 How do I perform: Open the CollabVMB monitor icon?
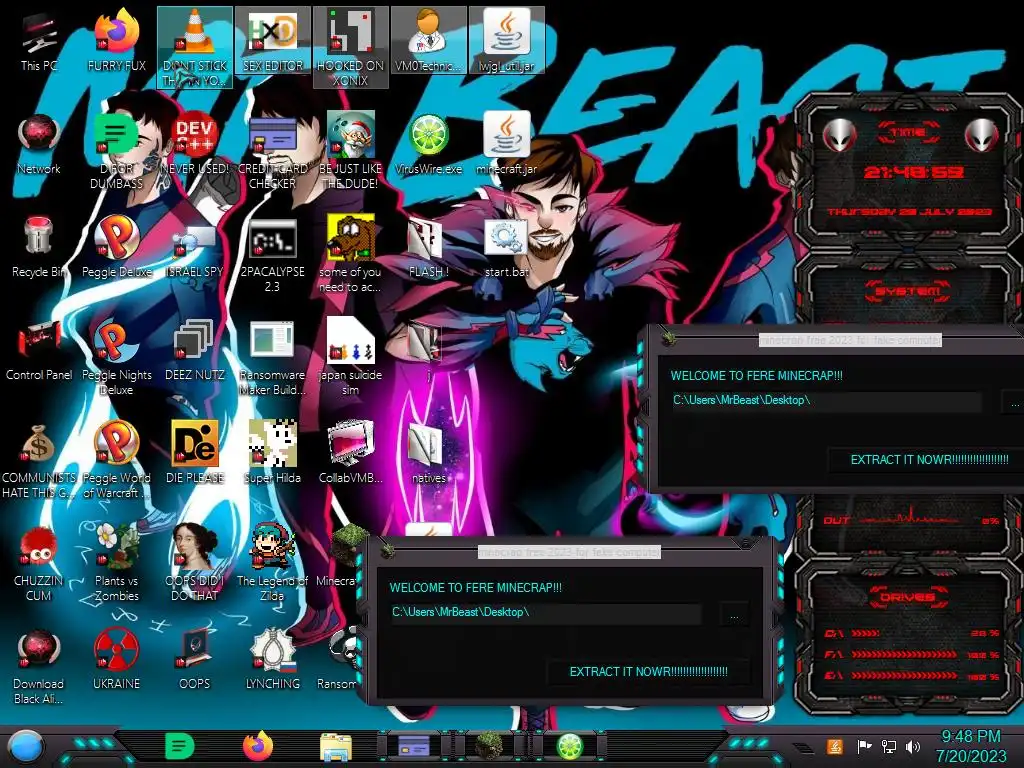click(351, 452)
